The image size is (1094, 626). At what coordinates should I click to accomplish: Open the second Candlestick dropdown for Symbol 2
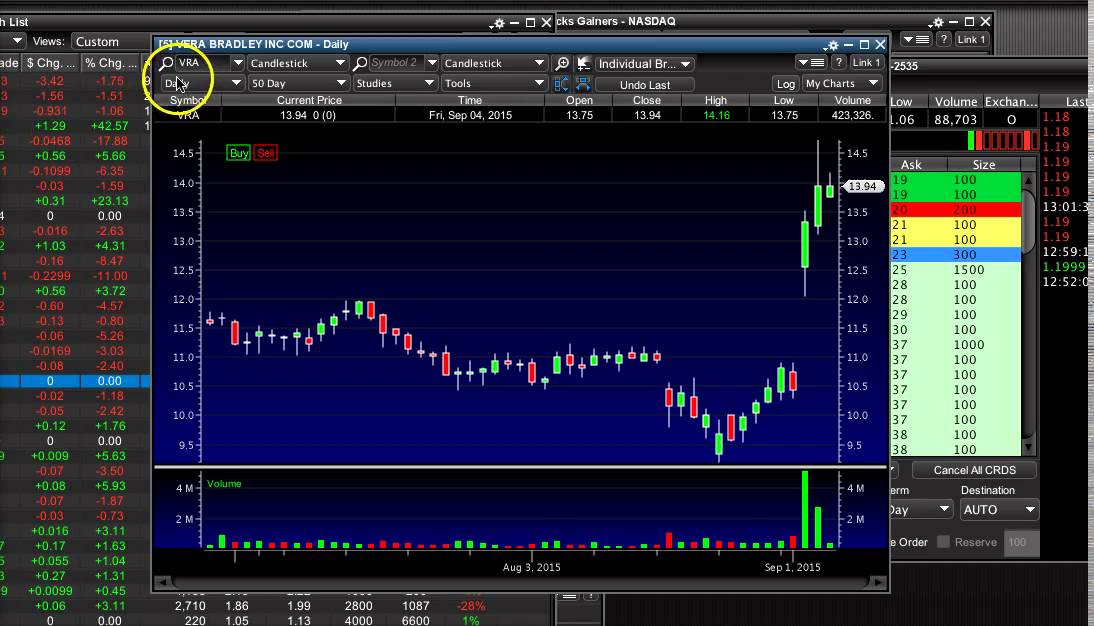[493, 64]
